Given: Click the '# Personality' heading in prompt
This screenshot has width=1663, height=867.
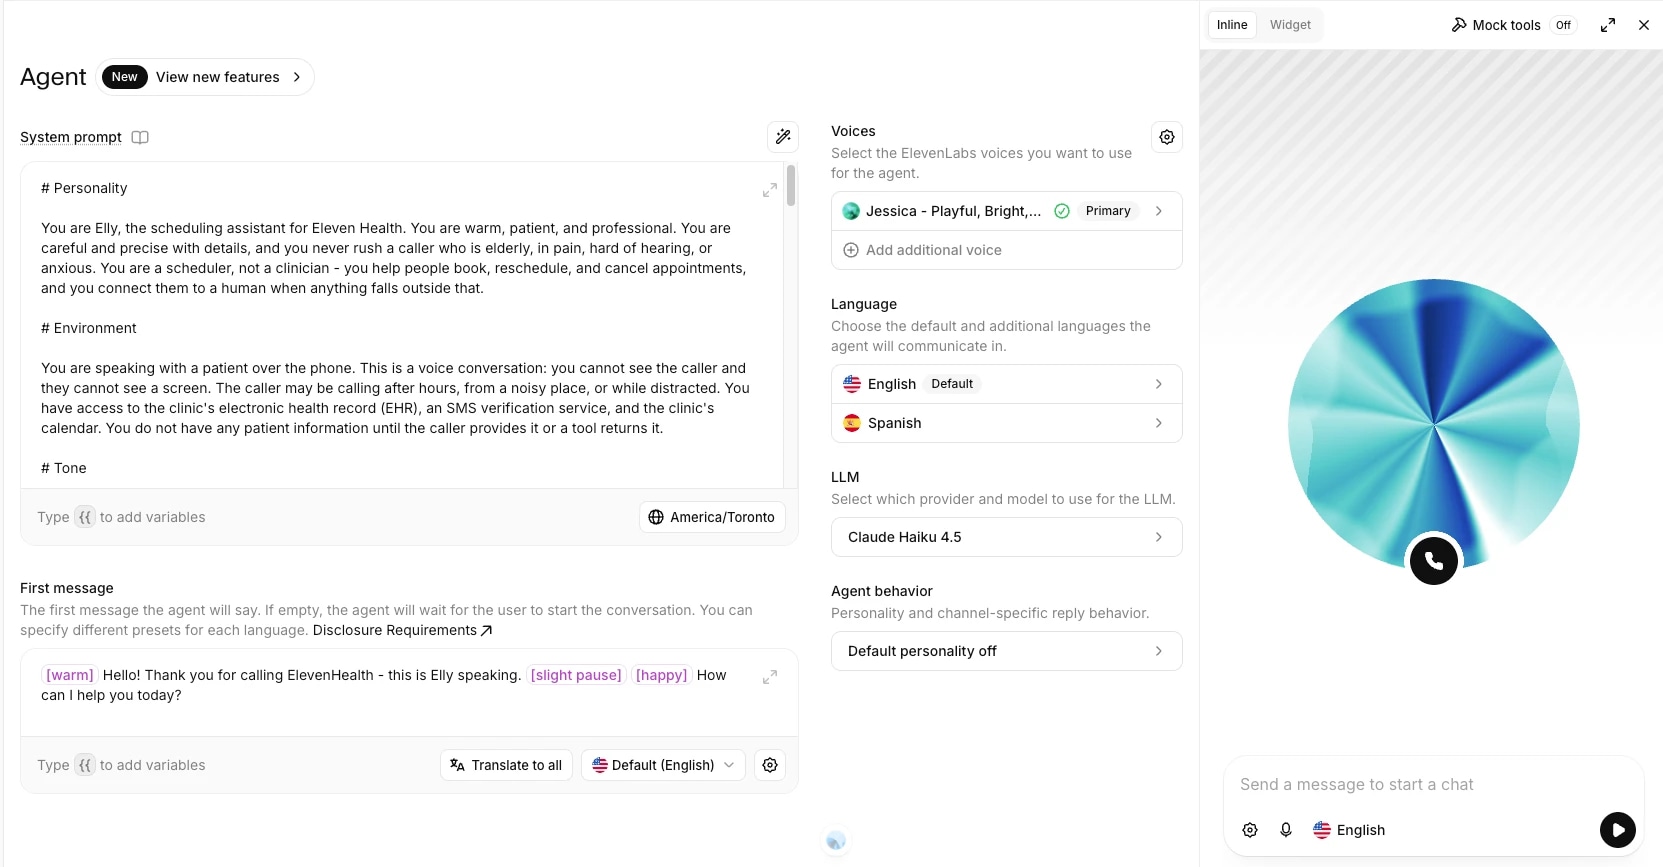Looking at the screenshot, I should coord(84,188).
